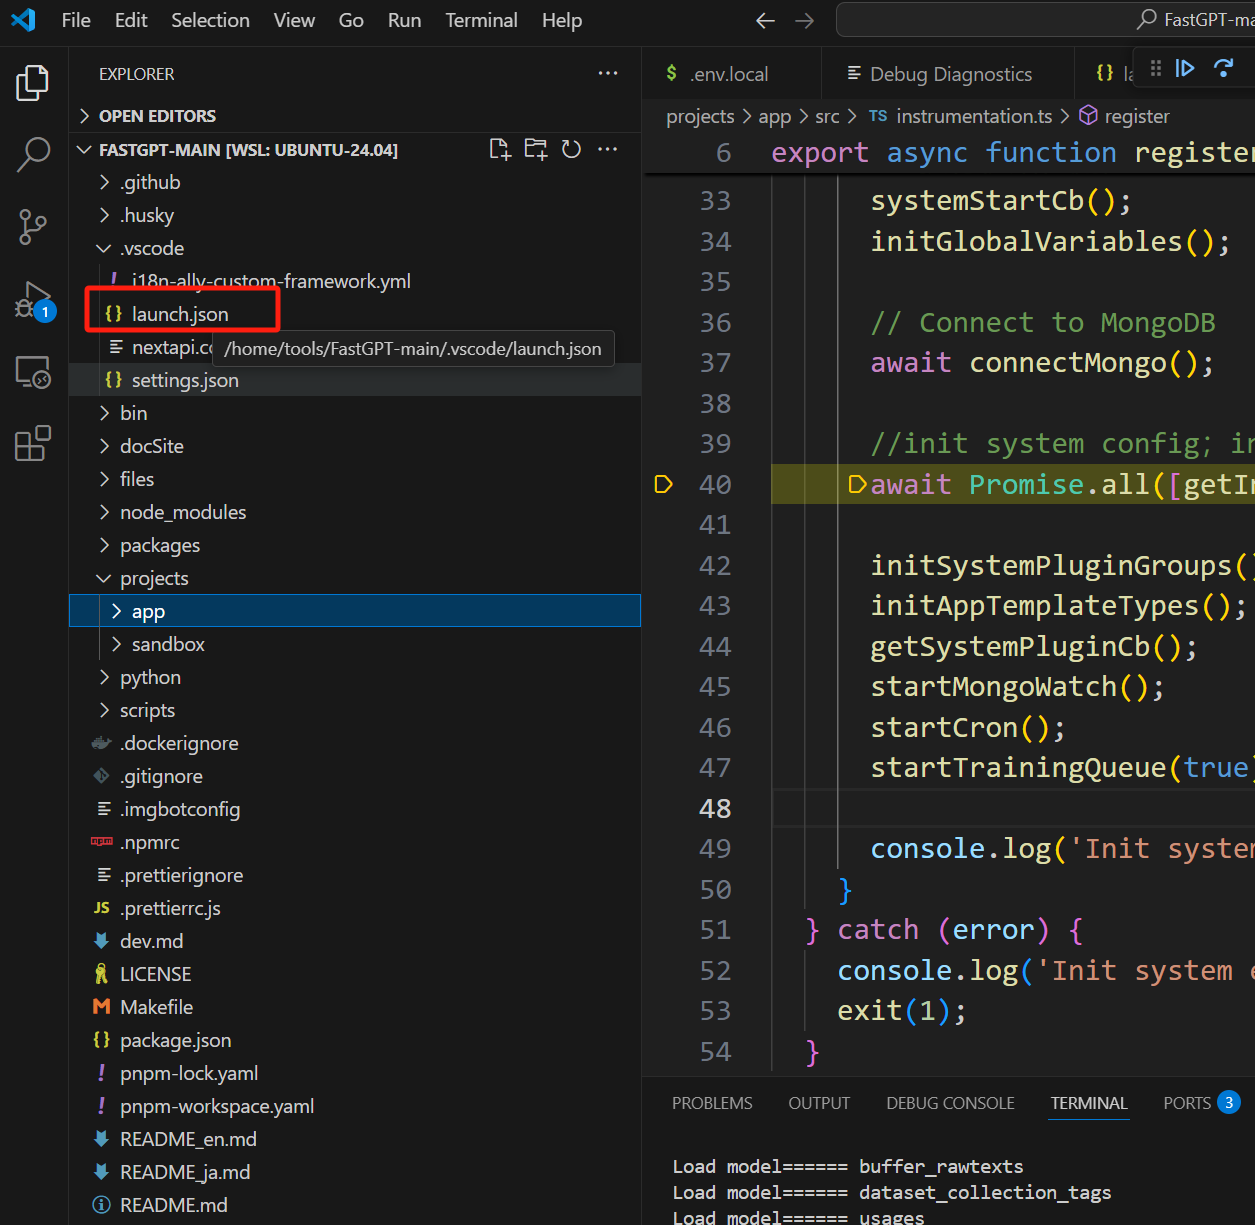Viewport: 1255px width, 1225px height.
Task: Click the instrumentation.ts breadcrumb item
Action: [x=973, y=116]
